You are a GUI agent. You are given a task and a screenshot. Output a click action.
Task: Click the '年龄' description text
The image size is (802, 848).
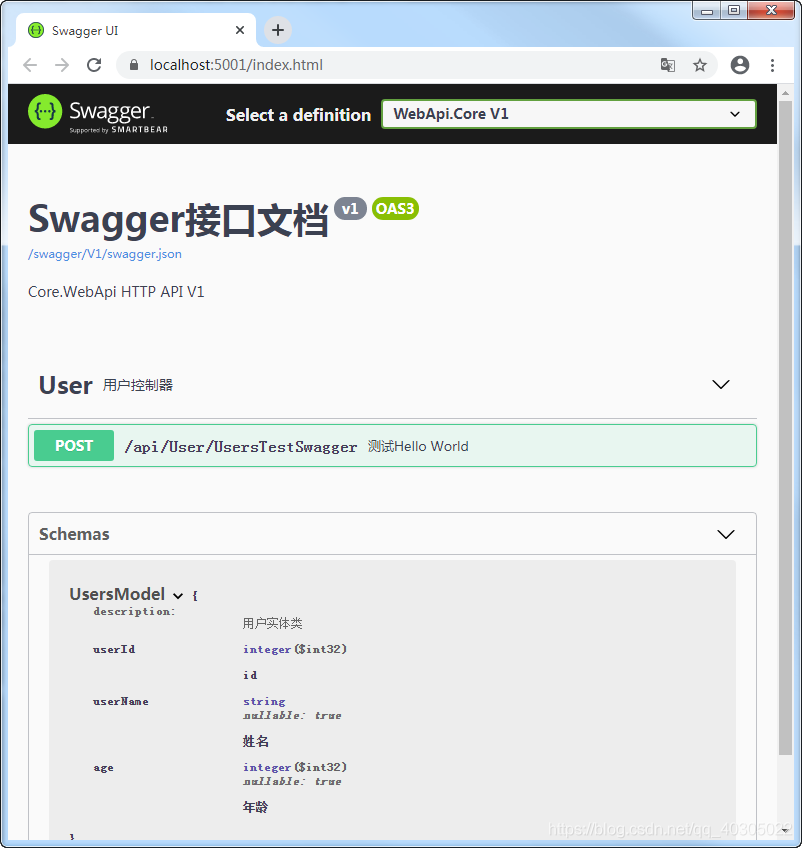255,807
